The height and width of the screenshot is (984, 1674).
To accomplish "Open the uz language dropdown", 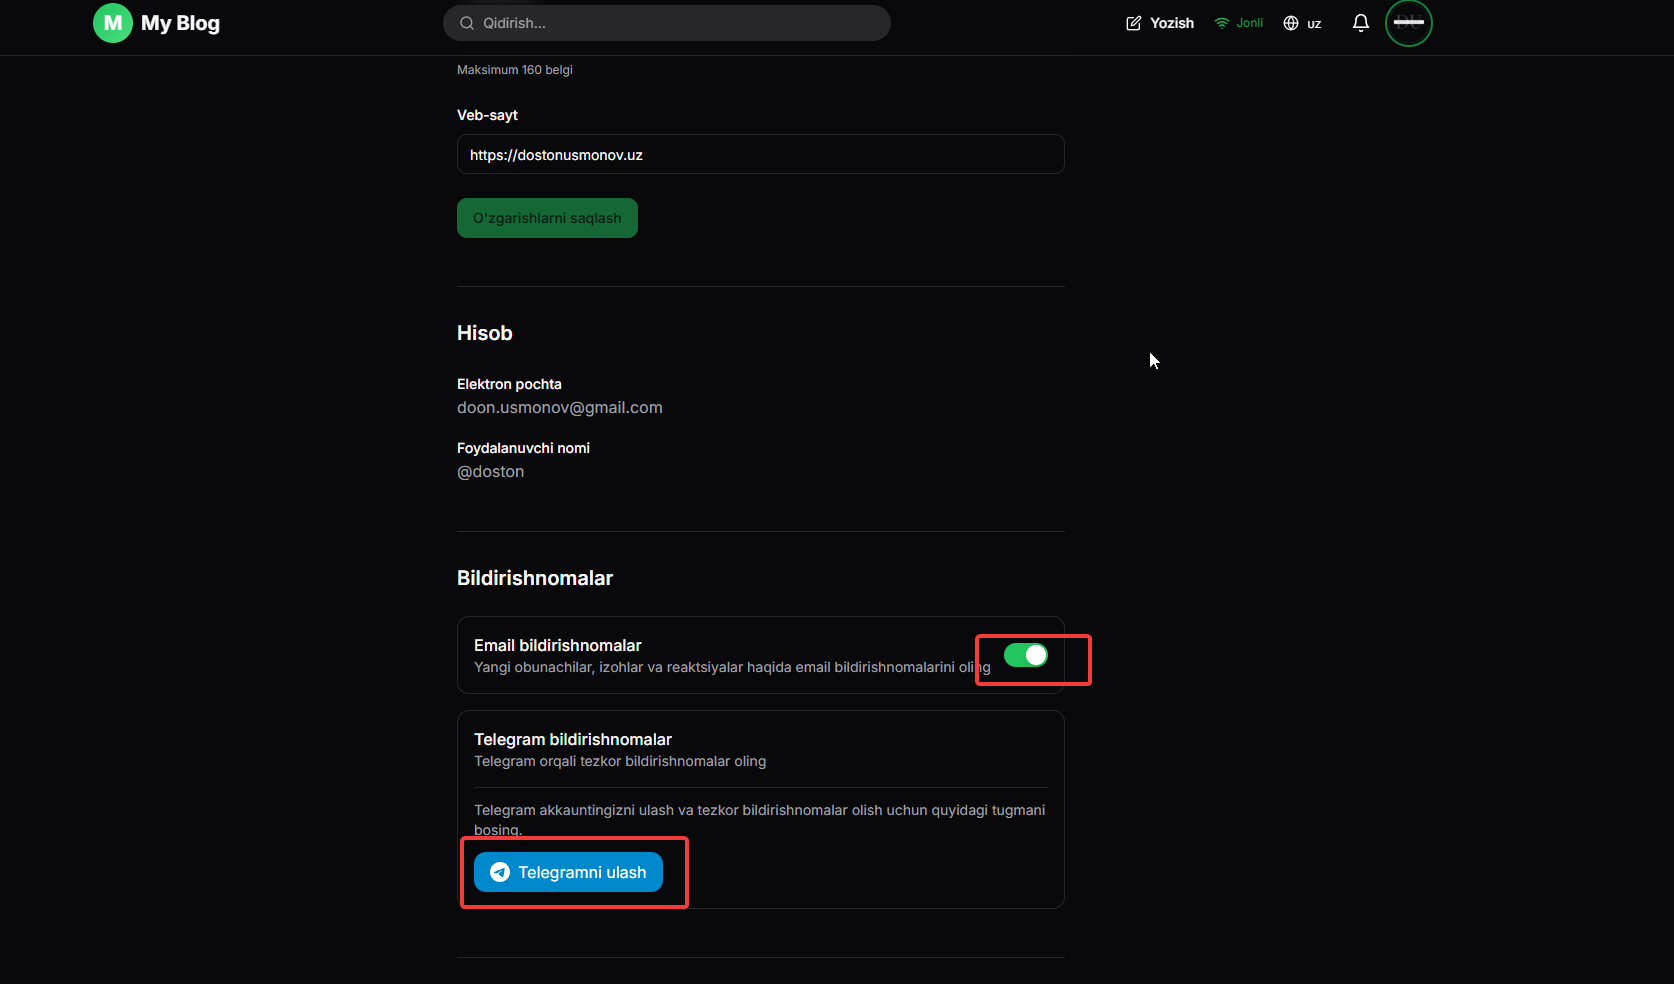I will pyautogui.click(x=1314, y=23).
